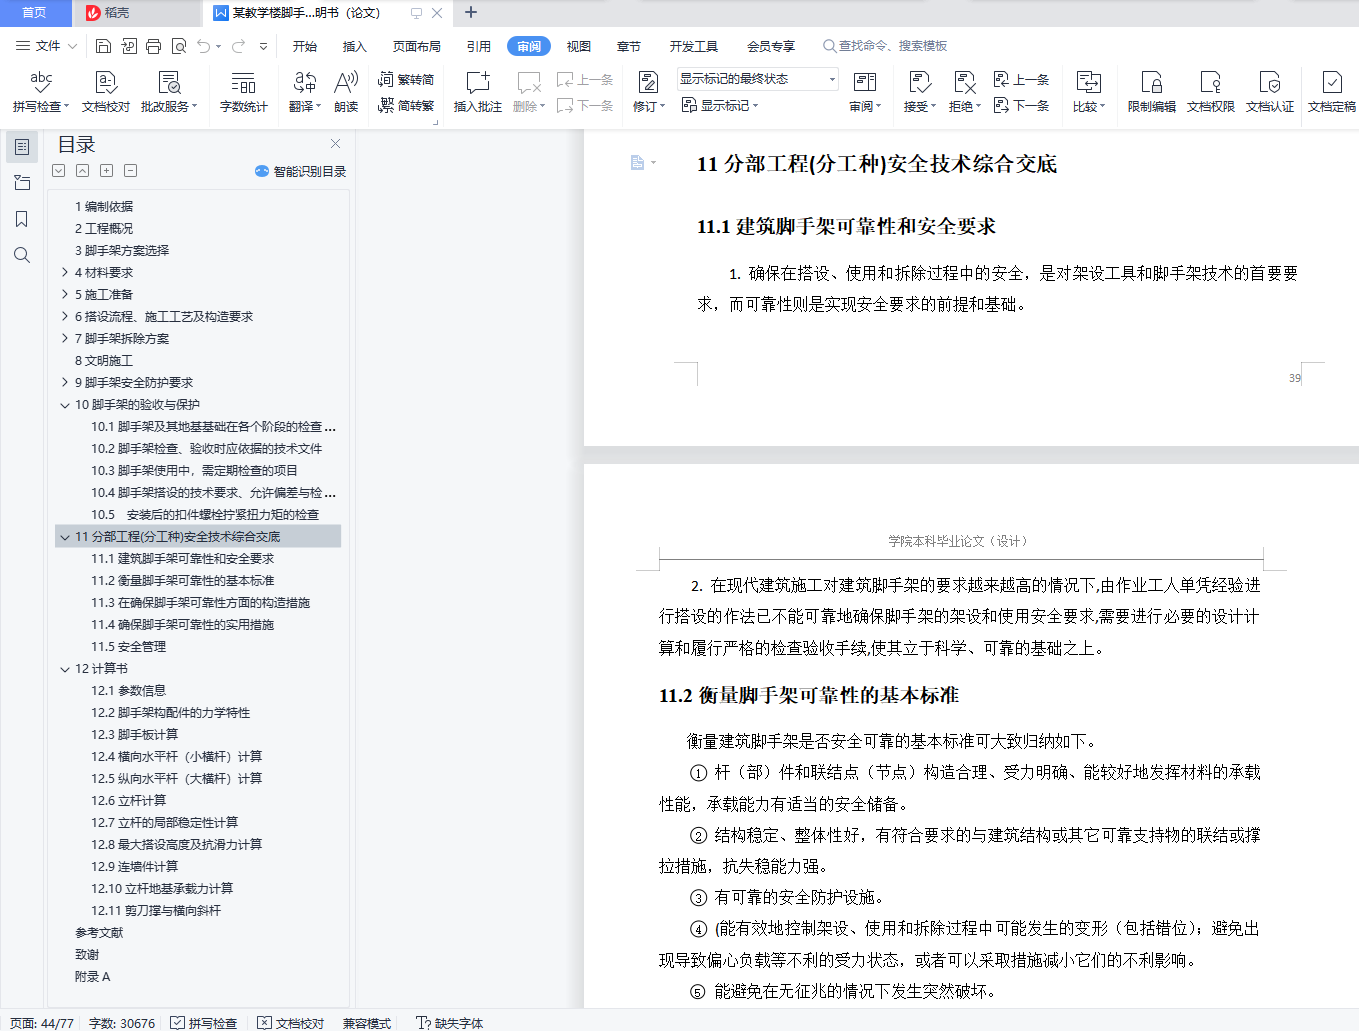Click page count 页面: 44/77 in status bar
Screen dimensions: 1359x1031
(x=42, y=1023)
